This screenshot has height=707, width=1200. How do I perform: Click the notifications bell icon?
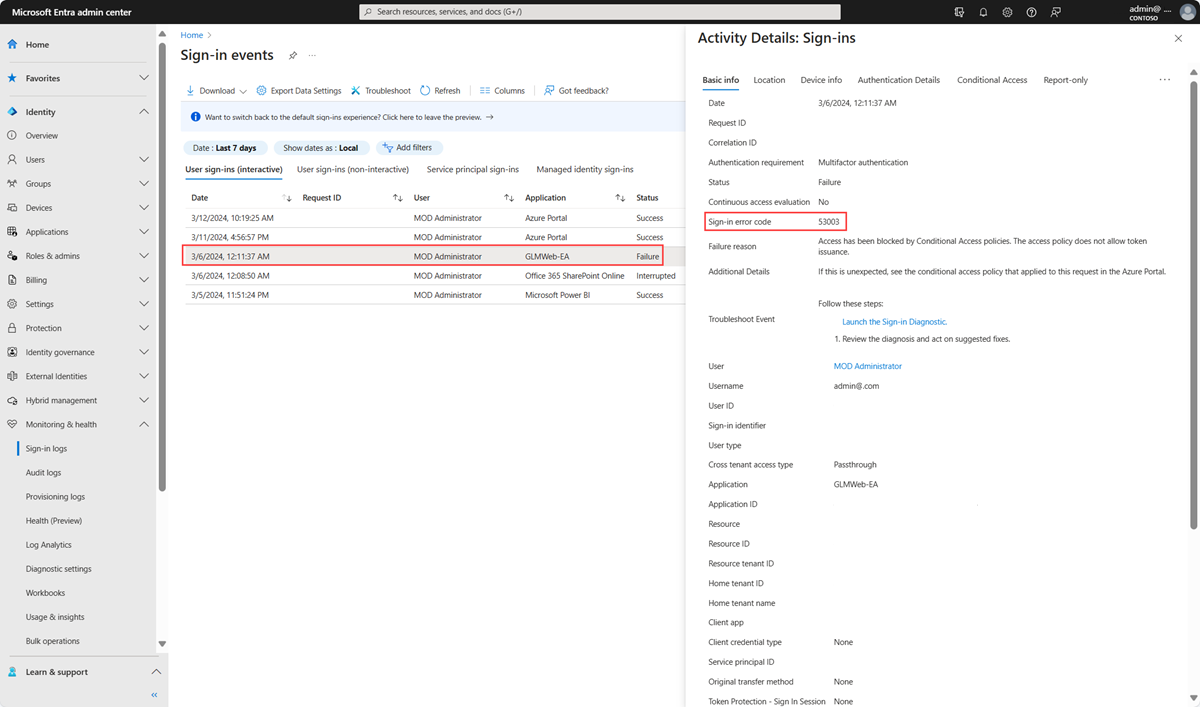point(983,12)
